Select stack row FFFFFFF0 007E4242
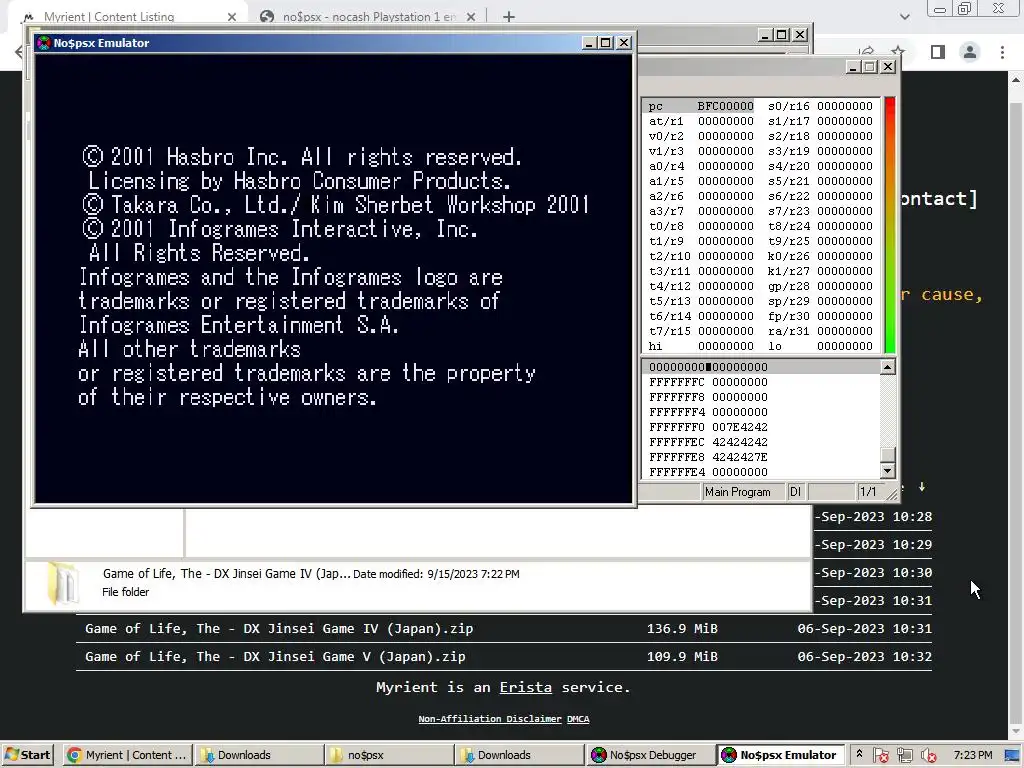The image size is (1024, 768). (x=708, y=427)
